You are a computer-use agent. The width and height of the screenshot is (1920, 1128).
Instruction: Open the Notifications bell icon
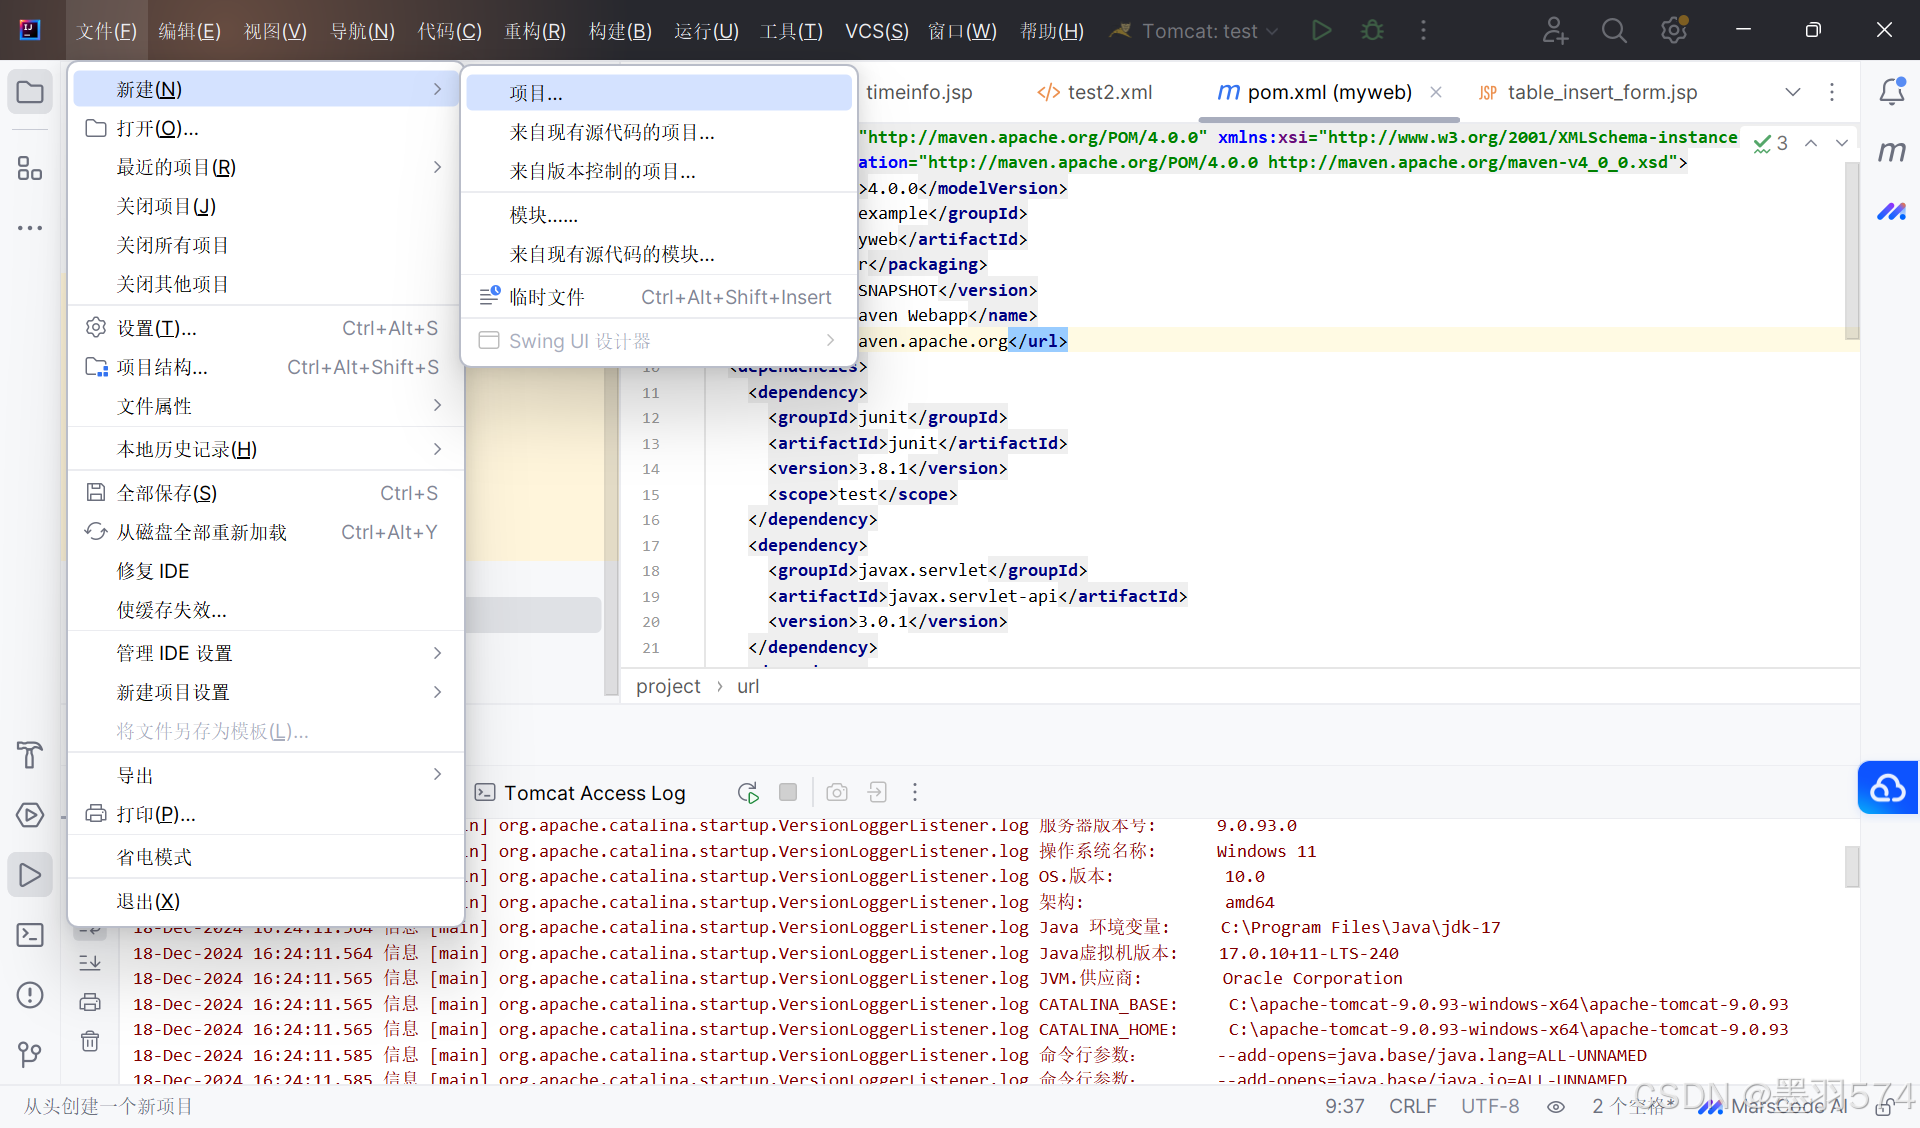1890,92
